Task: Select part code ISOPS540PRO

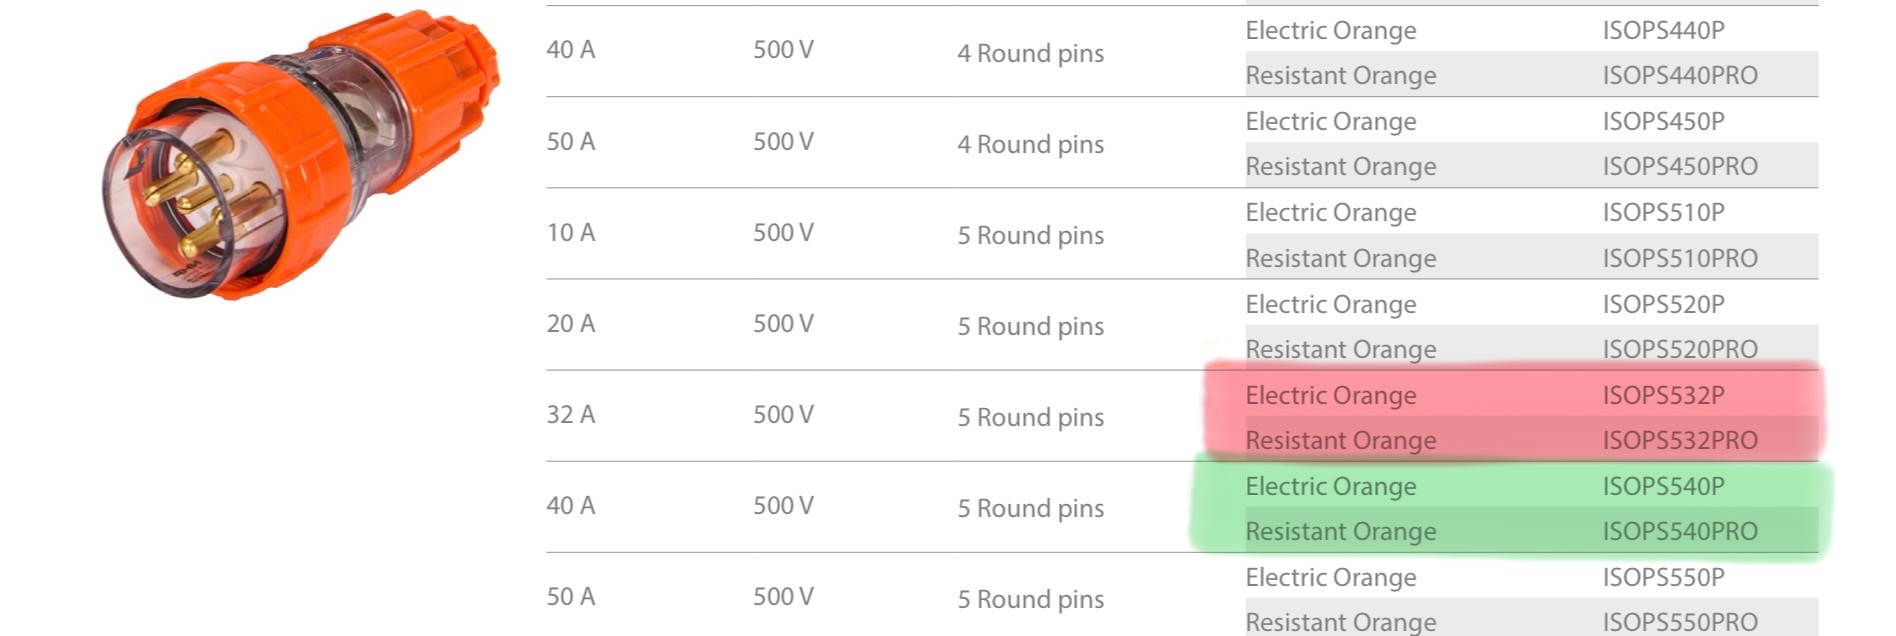Action: 1680,531
